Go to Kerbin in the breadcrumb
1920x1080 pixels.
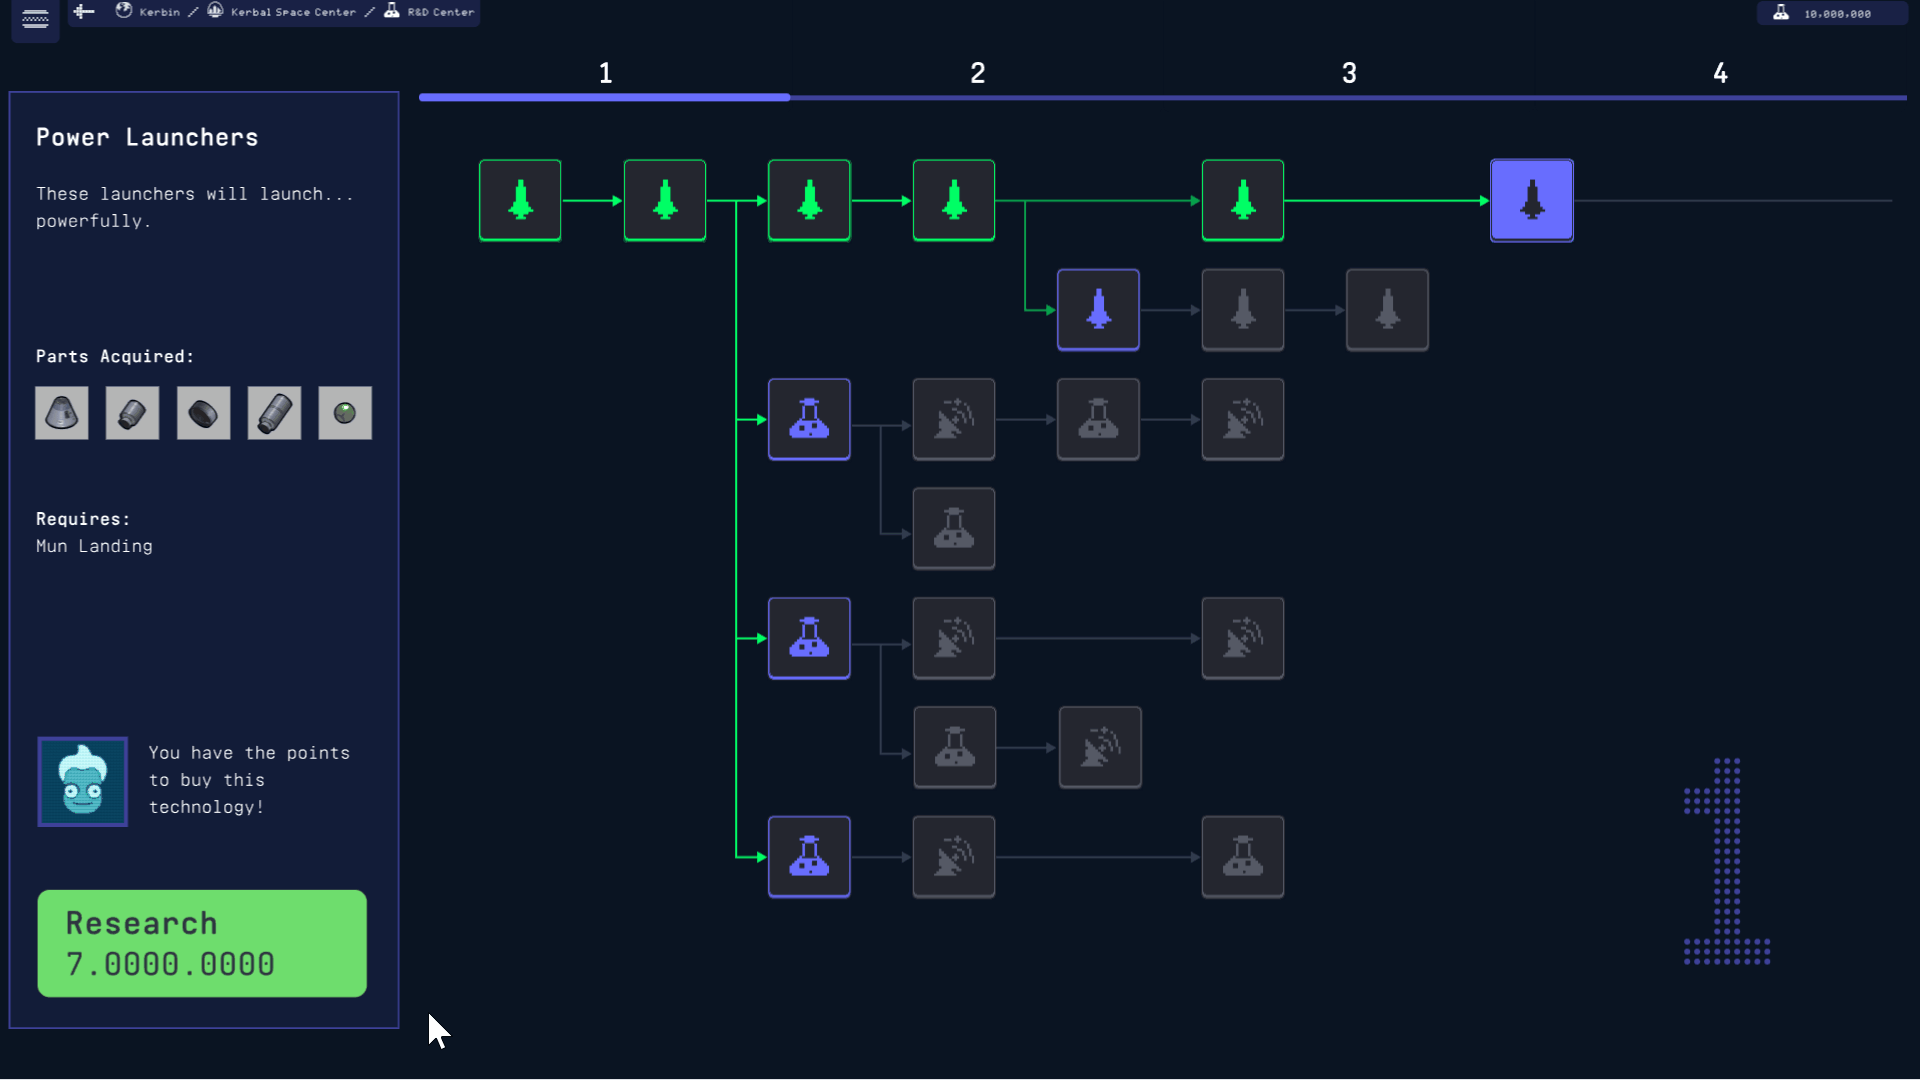tap(148, 12)
